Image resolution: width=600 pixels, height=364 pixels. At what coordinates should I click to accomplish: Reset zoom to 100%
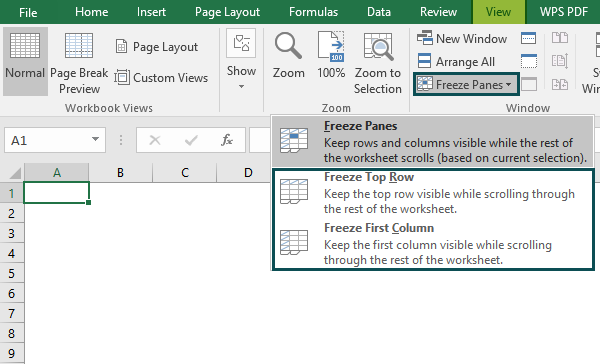(x=331, y=55)
